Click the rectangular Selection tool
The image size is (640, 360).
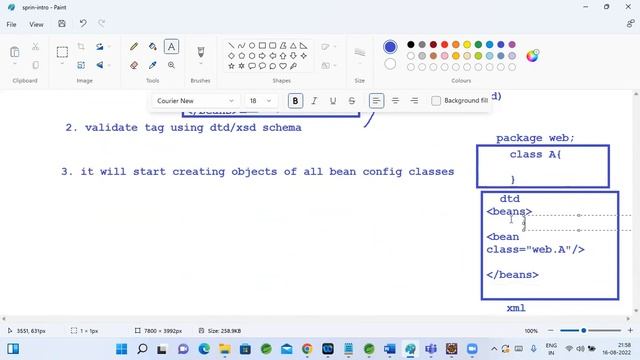pos(62,52)
